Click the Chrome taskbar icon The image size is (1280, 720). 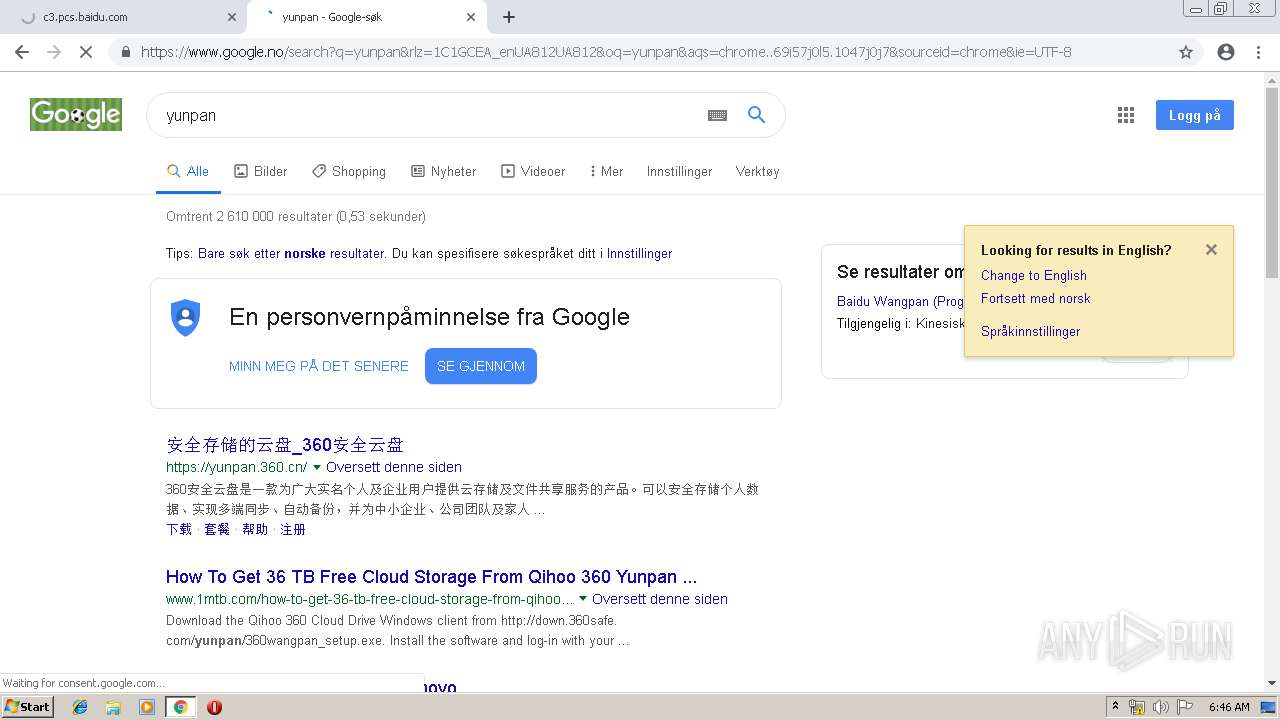pos(180,707)
